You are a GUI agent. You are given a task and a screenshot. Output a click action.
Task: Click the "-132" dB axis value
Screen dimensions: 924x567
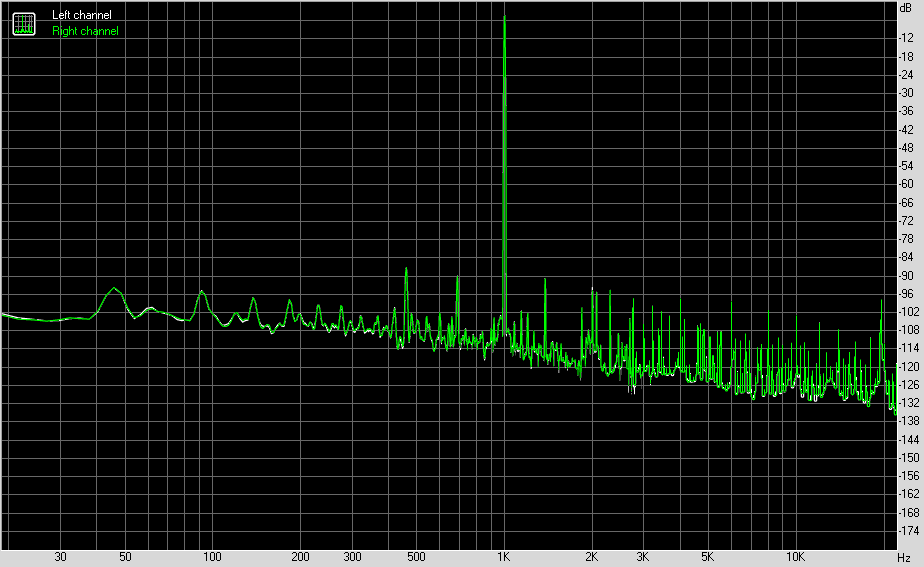(908, 403)
